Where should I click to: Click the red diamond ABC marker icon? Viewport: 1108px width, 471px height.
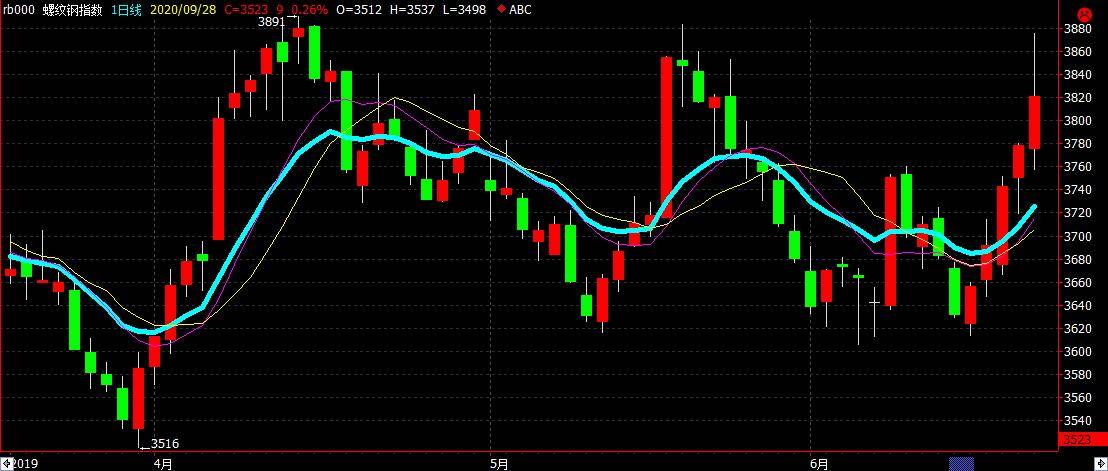[502, 9]
